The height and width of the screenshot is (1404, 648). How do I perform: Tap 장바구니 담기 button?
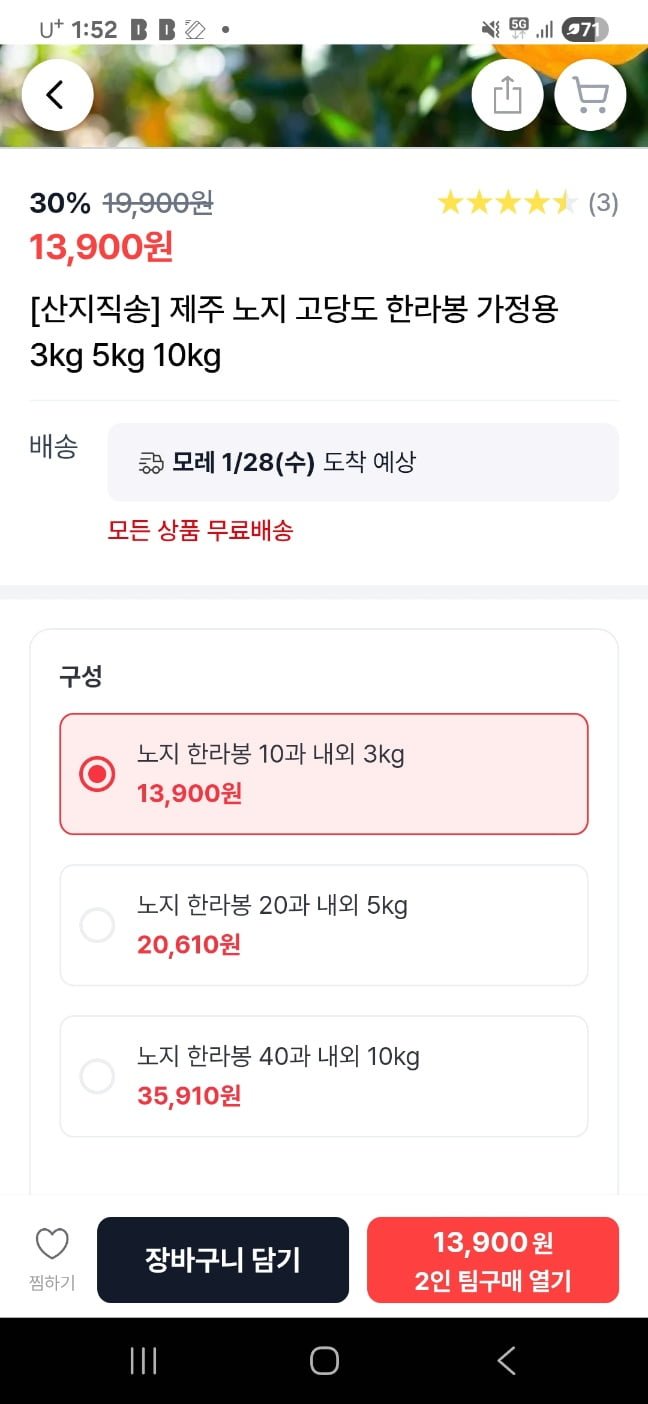(x=223, y=1260)
